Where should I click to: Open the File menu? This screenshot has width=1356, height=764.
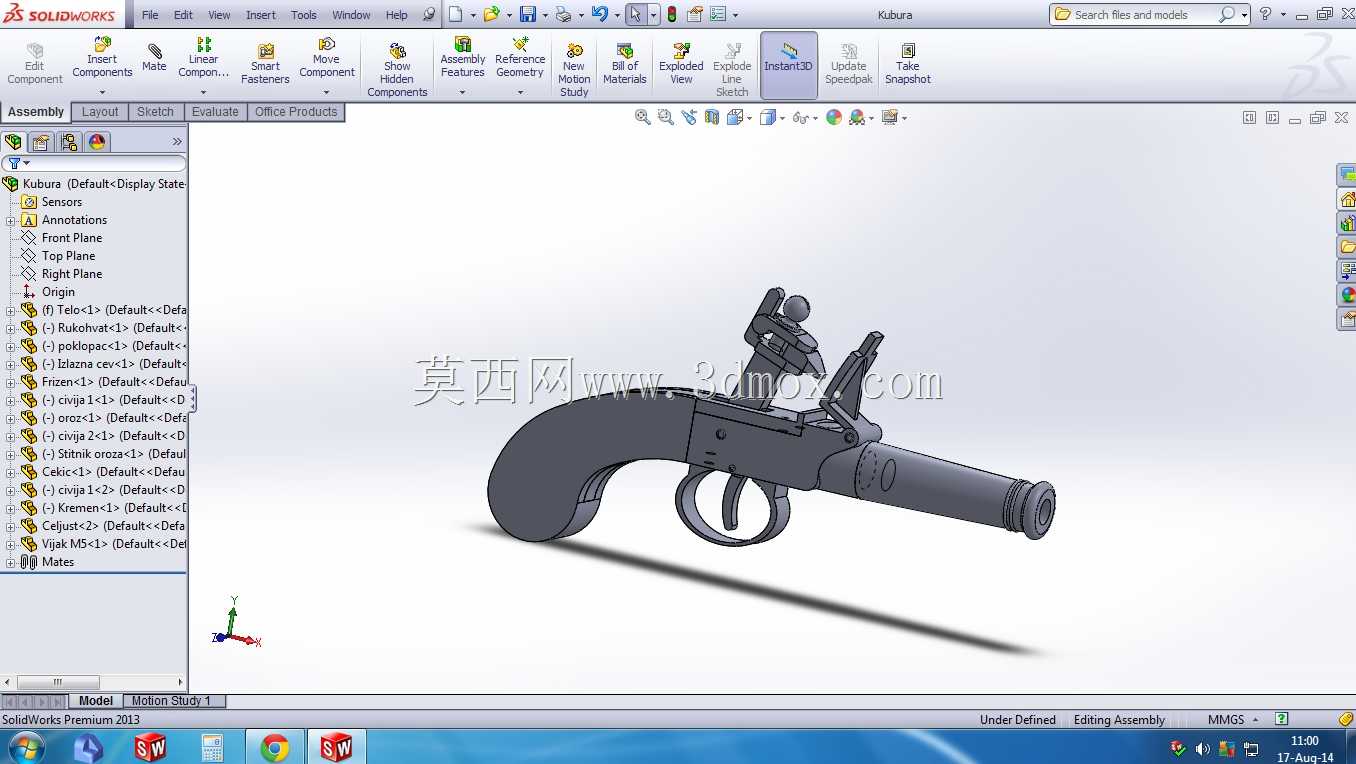150,15
